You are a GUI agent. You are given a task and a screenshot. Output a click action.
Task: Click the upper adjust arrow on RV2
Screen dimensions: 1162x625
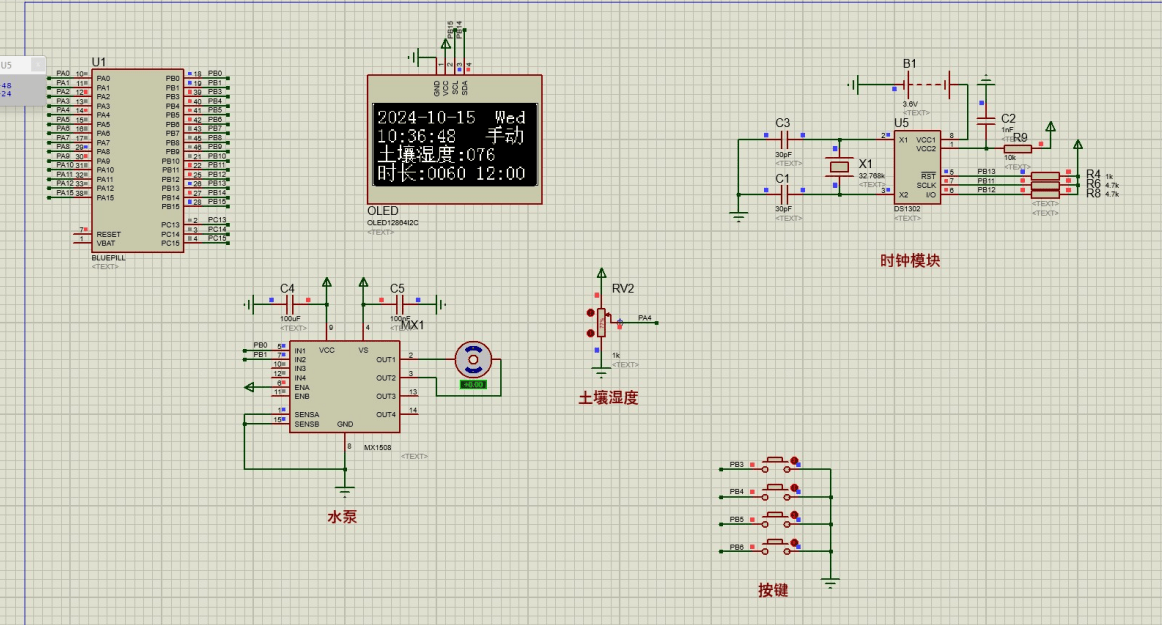591,312
